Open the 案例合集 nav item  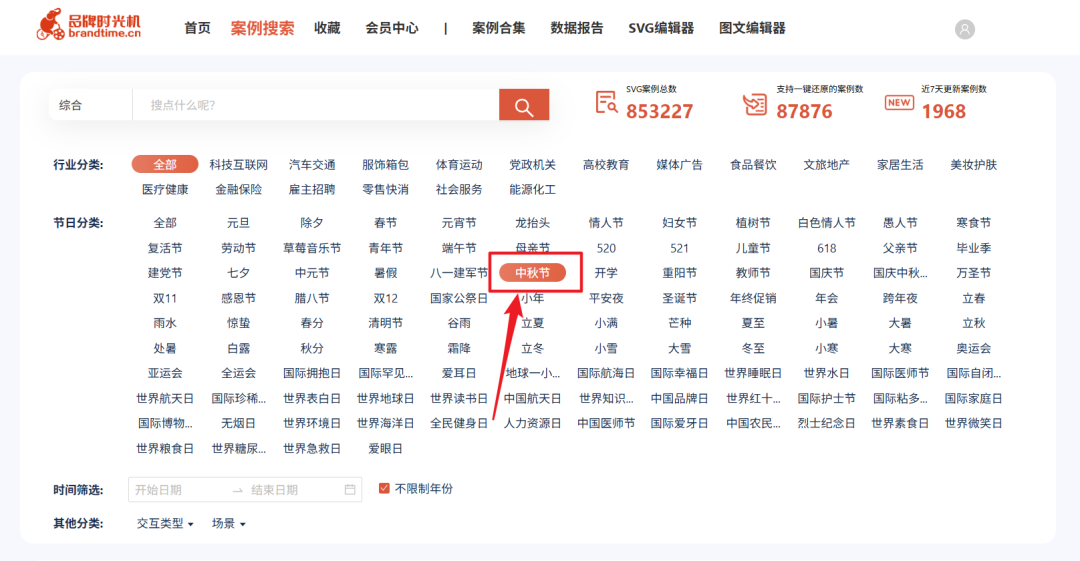[499, 28]
